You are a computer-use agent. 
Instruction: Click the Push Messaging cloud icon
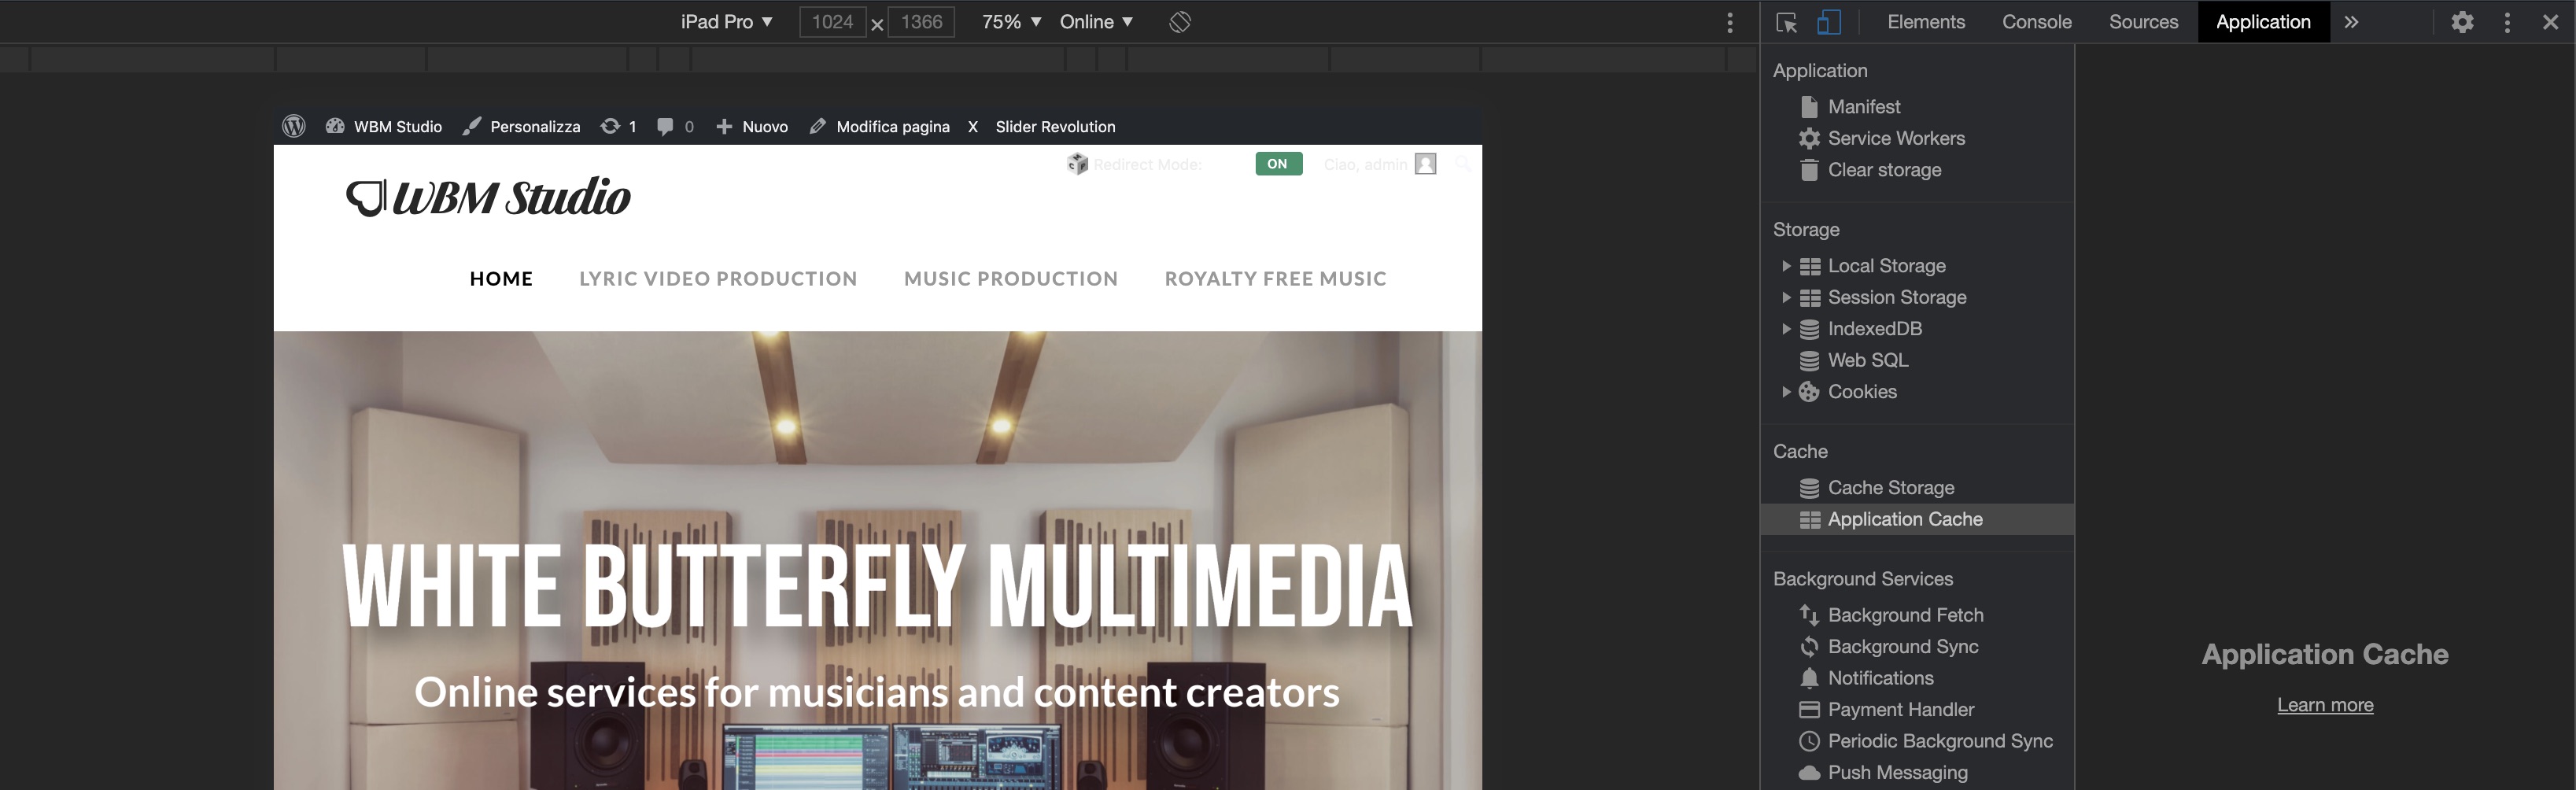coord(1809,773)
